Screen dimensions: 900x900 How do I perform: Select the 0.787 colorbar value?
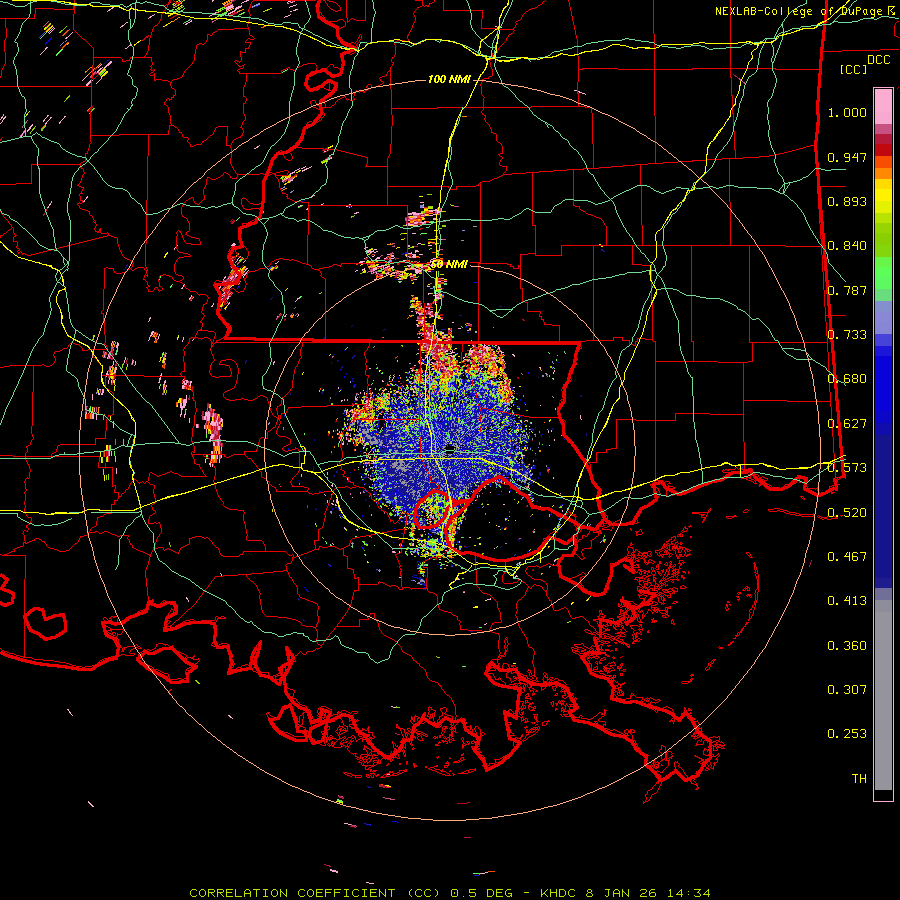click(847, 290)
